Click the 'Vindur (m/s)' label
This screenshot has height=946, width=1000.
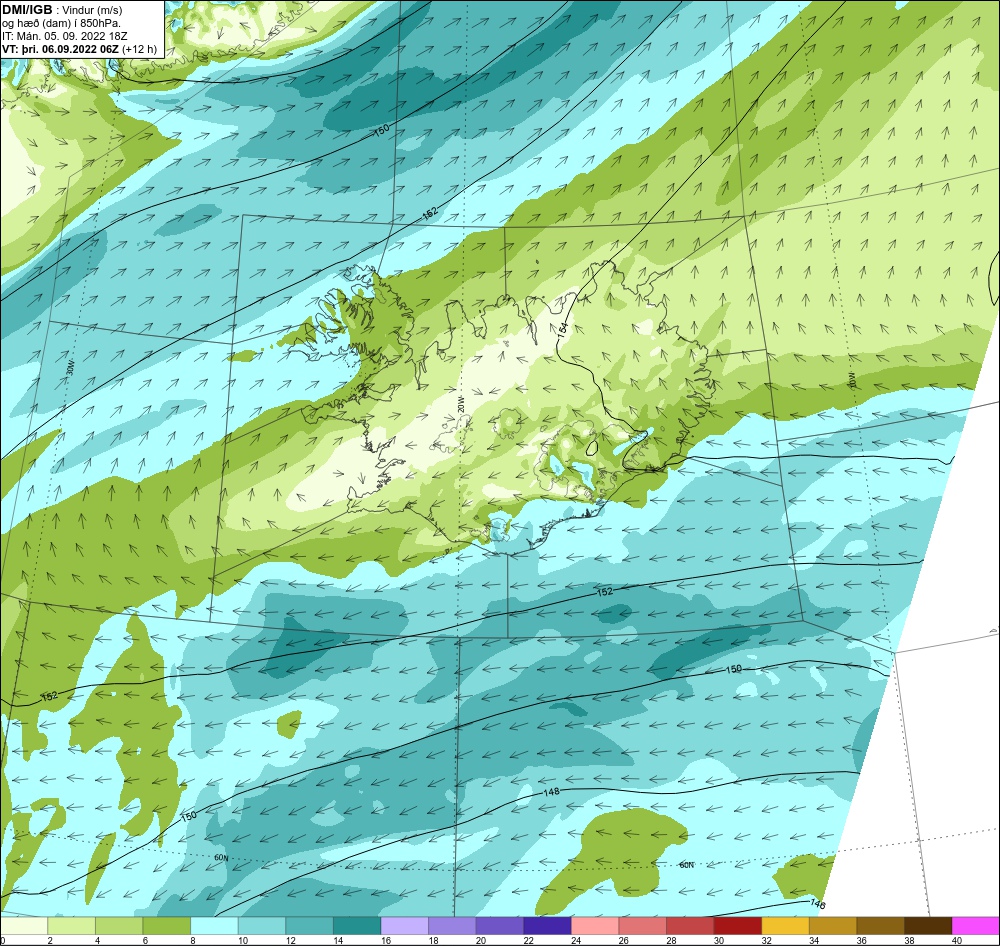93,10
